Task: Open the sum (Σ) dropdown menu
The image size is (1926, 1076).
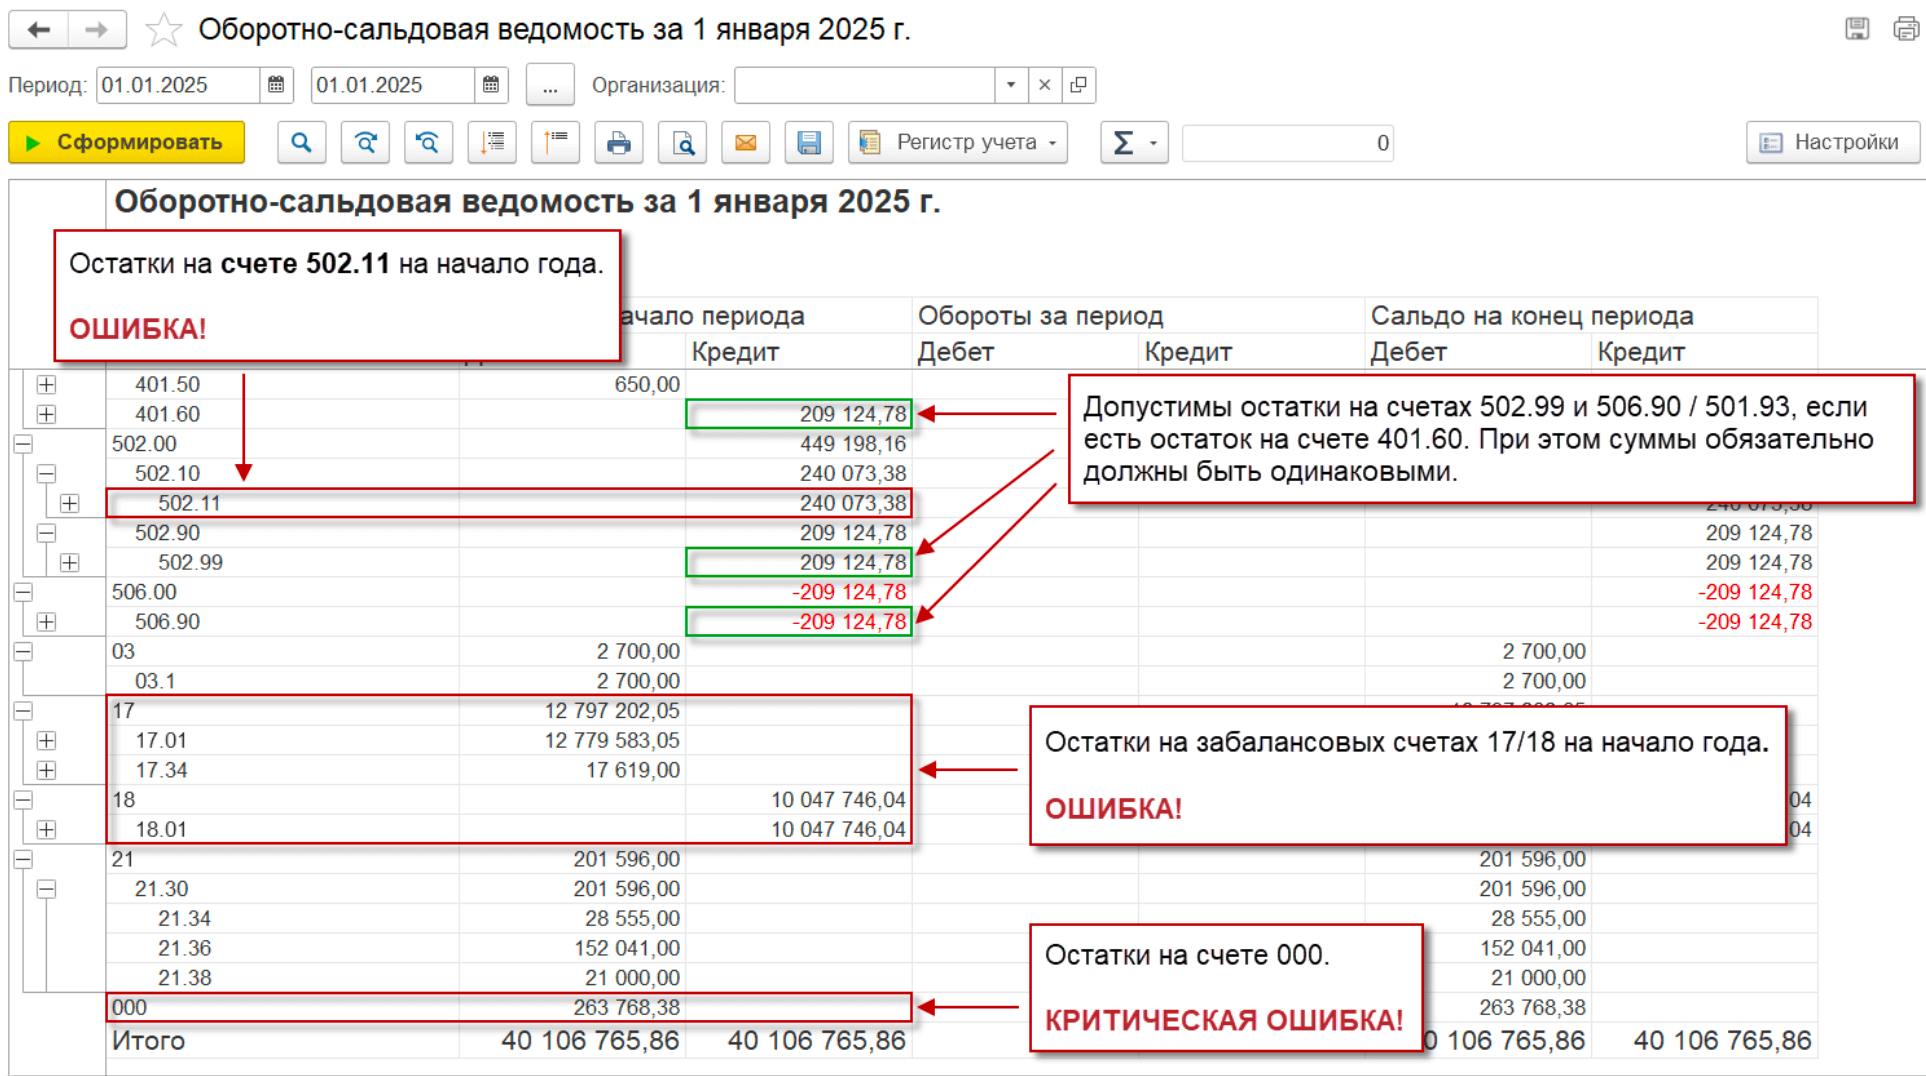Action: [x=1134, y=143]
